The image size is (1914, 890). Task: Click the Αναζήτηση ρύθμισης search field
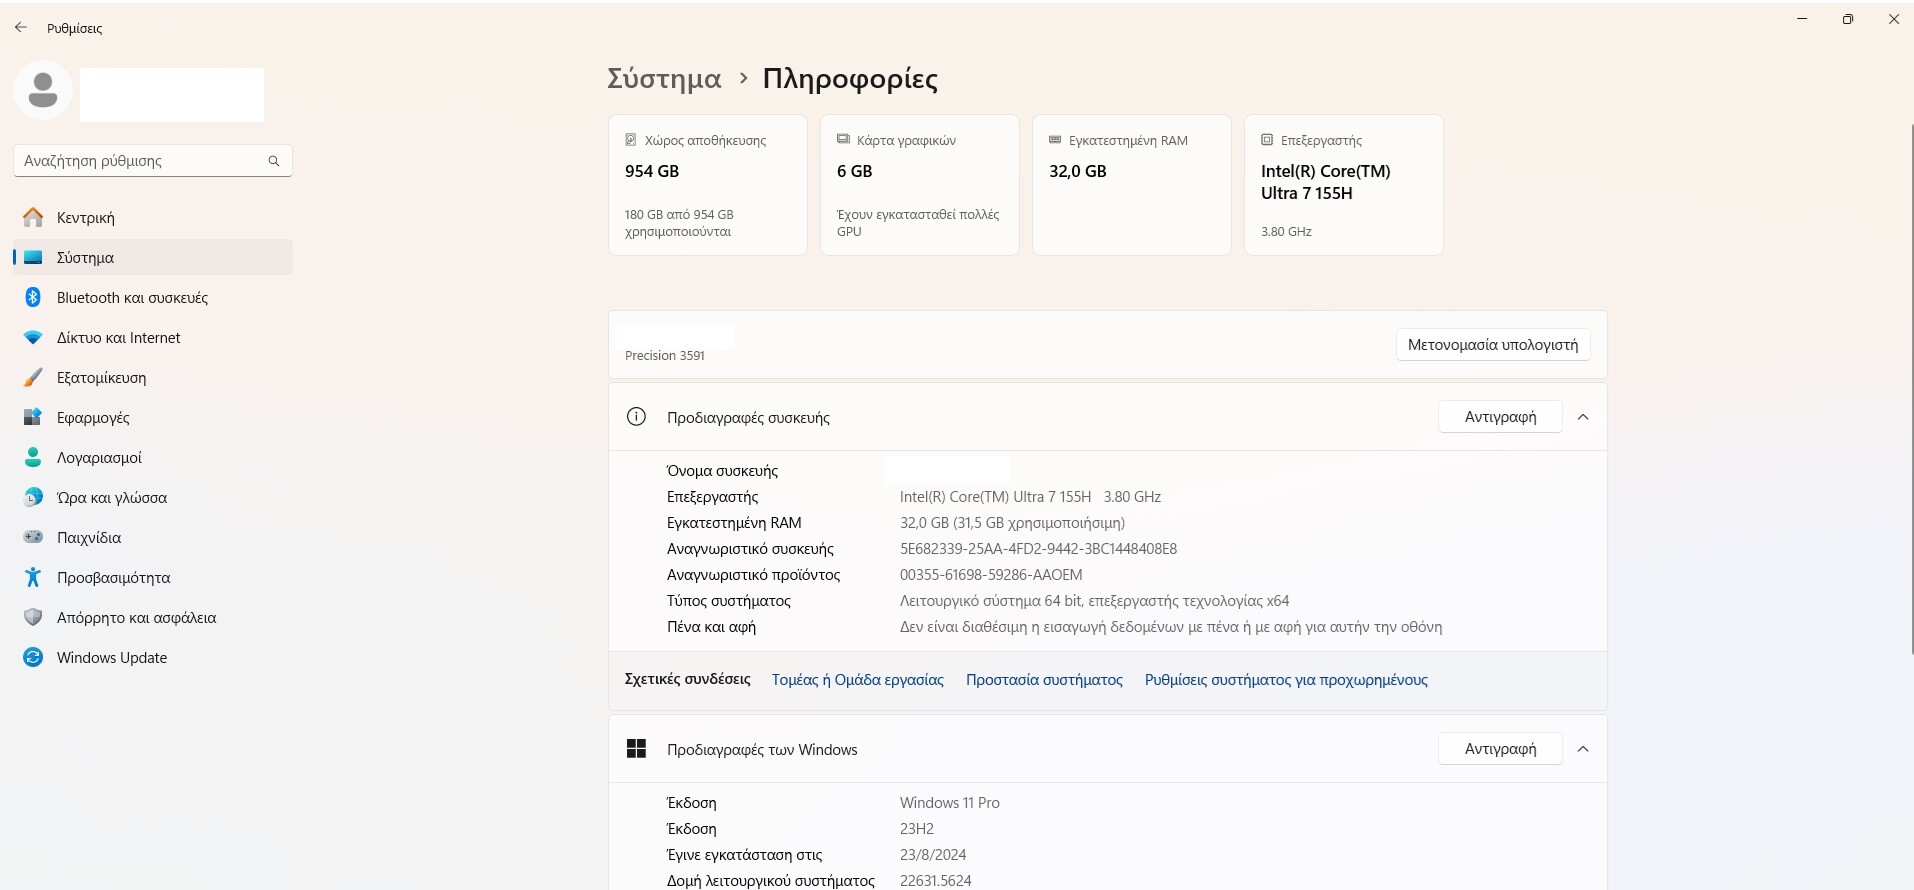coord(140,161)
